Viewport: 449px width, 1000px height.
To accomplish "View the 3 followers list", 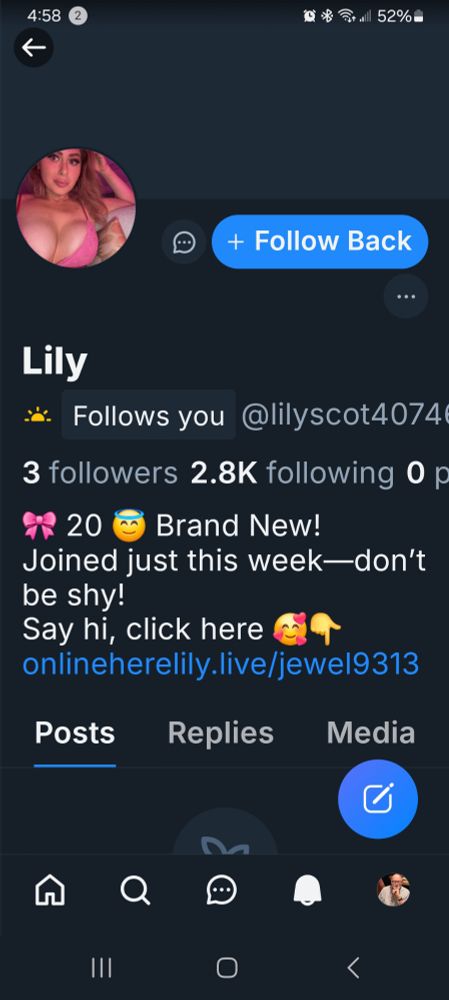I will [100, 473].
